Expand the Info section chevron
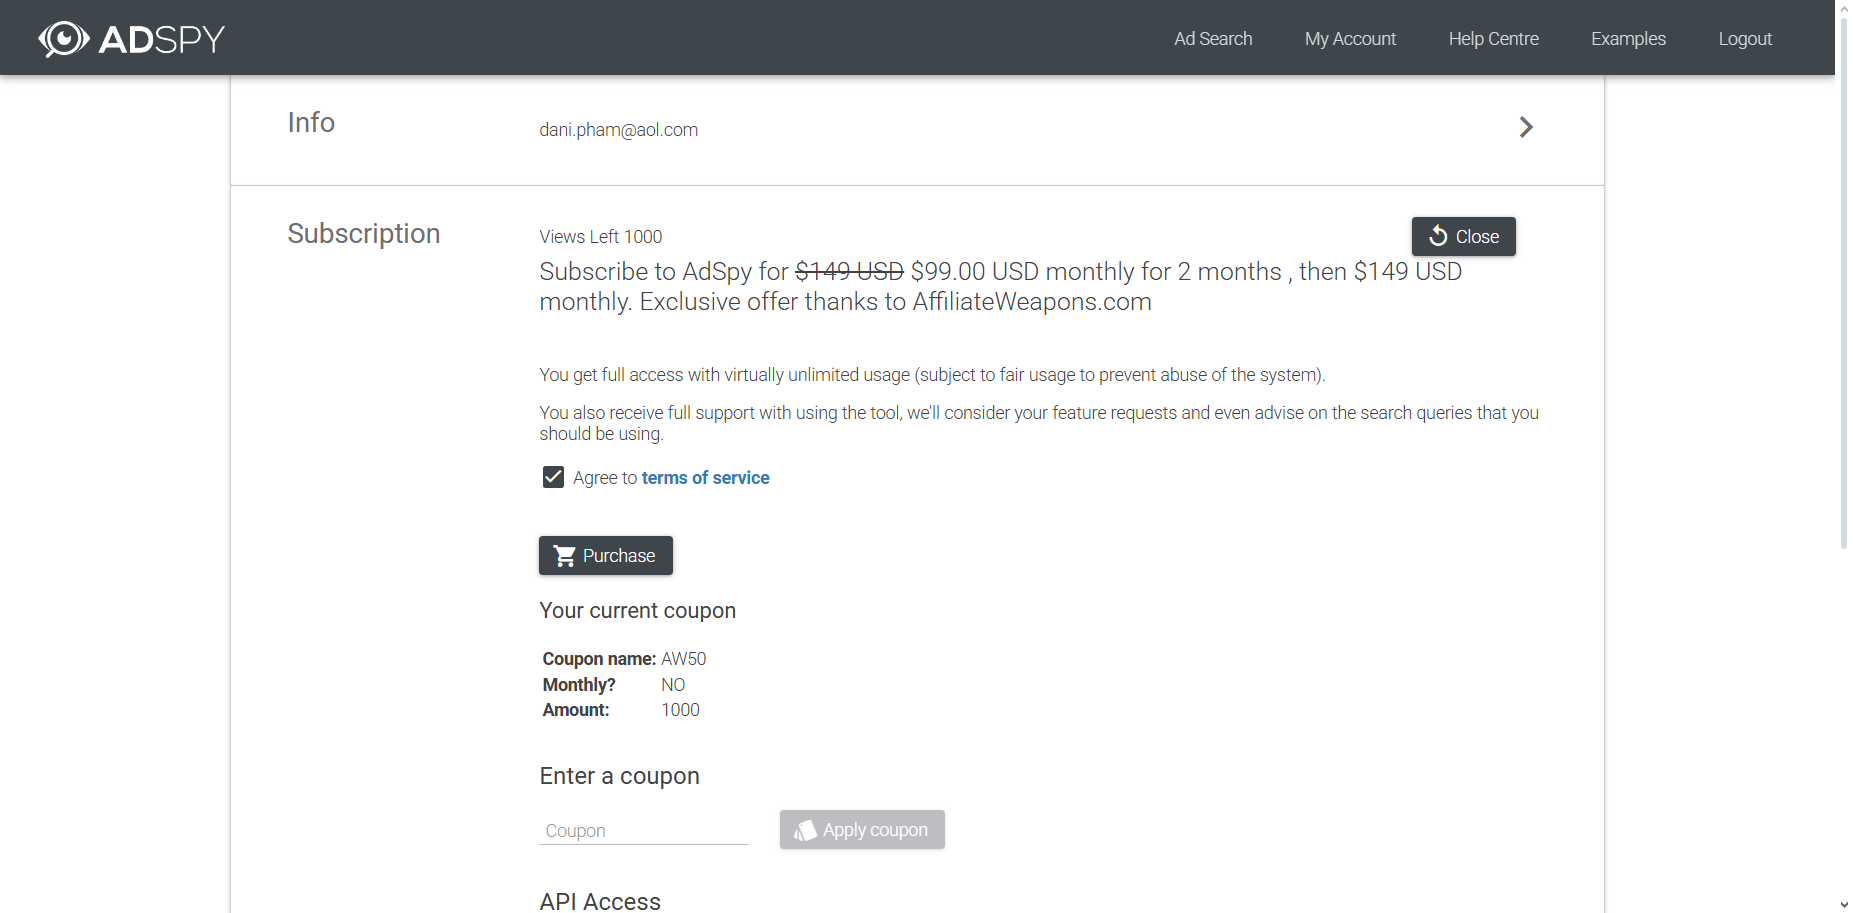Viewport: 1853px width, 913px height. [1525, 127]
